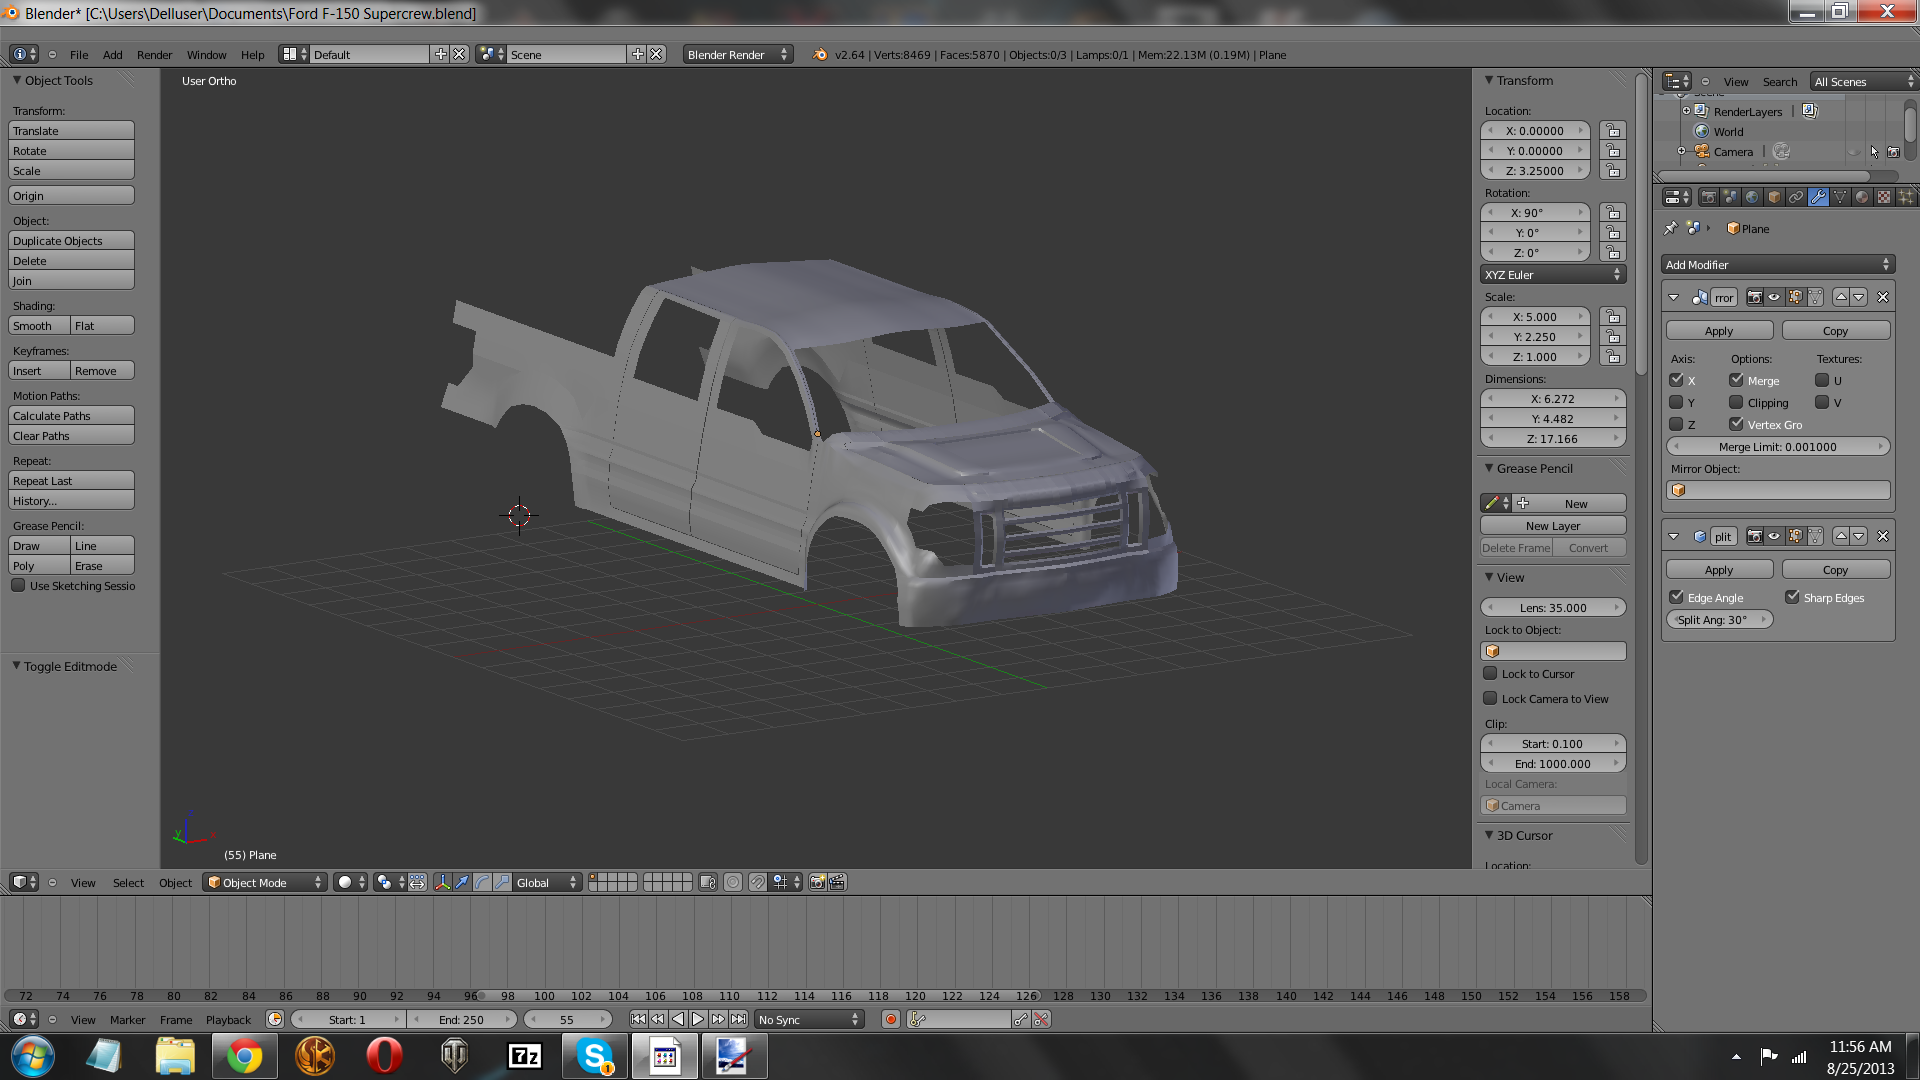Screen dimensions: 1920x1080
Task: Adjust the Lens 35.000 slider
Action: (x=1553, y=607)
